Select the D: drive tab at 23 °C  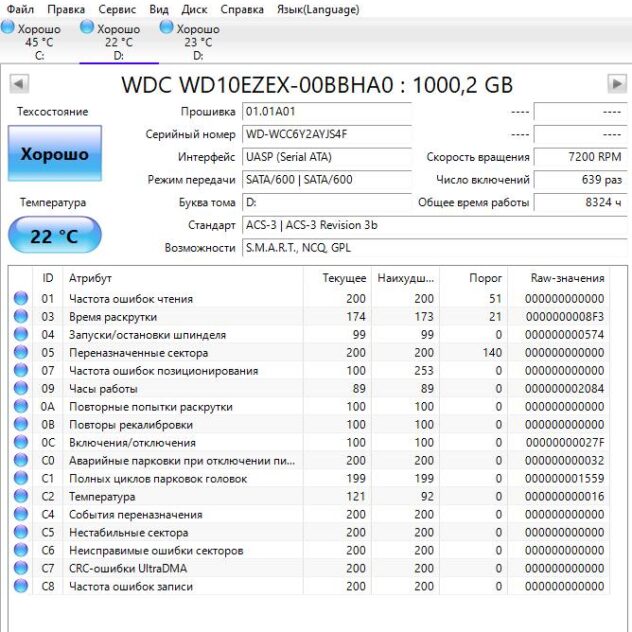point(198,42)
